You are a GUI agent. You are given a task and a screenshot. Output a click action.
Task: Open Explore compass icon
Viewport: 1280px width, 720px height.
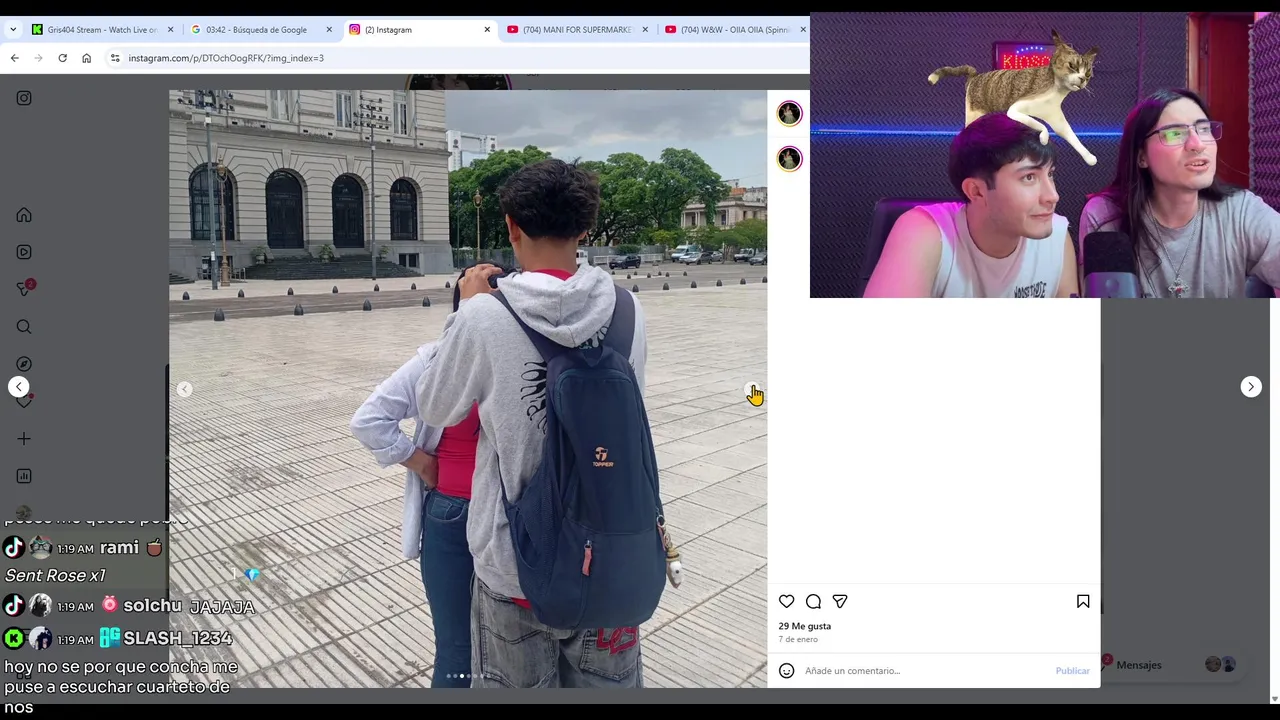[24, 364]
